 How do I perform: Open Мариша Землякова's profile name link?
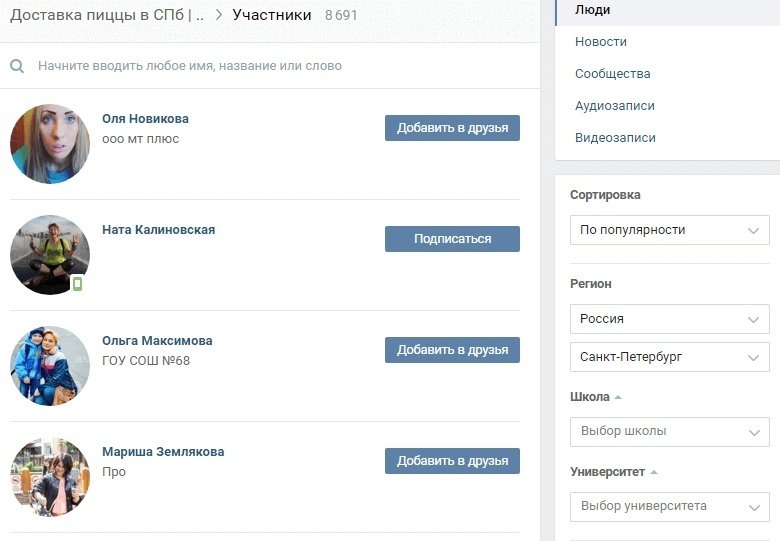coord(163,452)
